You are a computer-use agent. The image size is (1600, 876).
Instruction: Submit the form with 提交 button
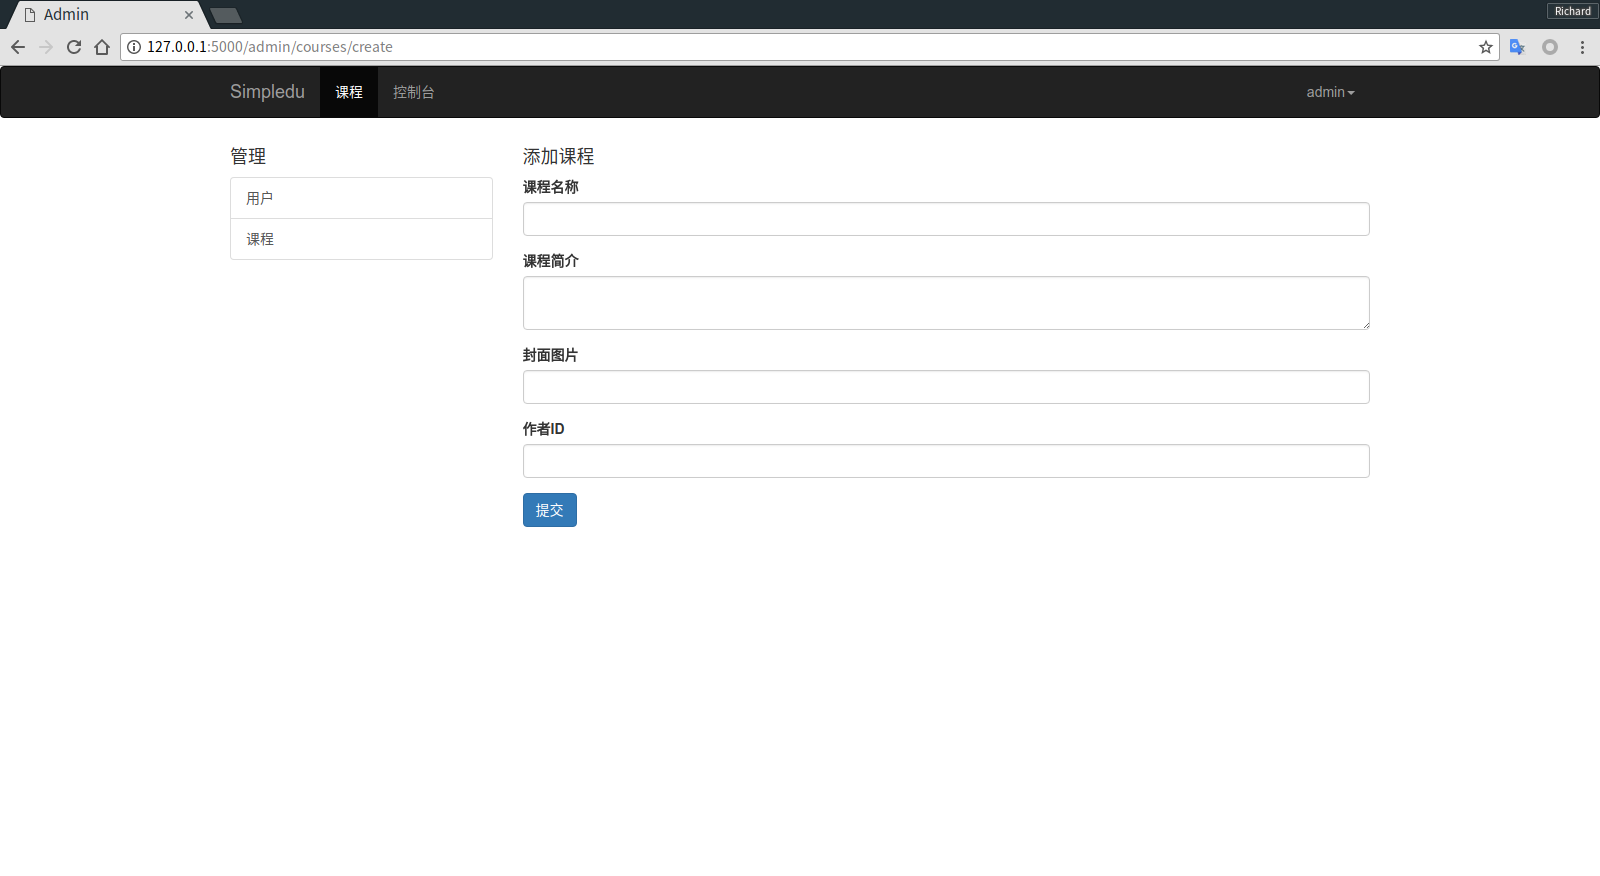tap(550, 510)
